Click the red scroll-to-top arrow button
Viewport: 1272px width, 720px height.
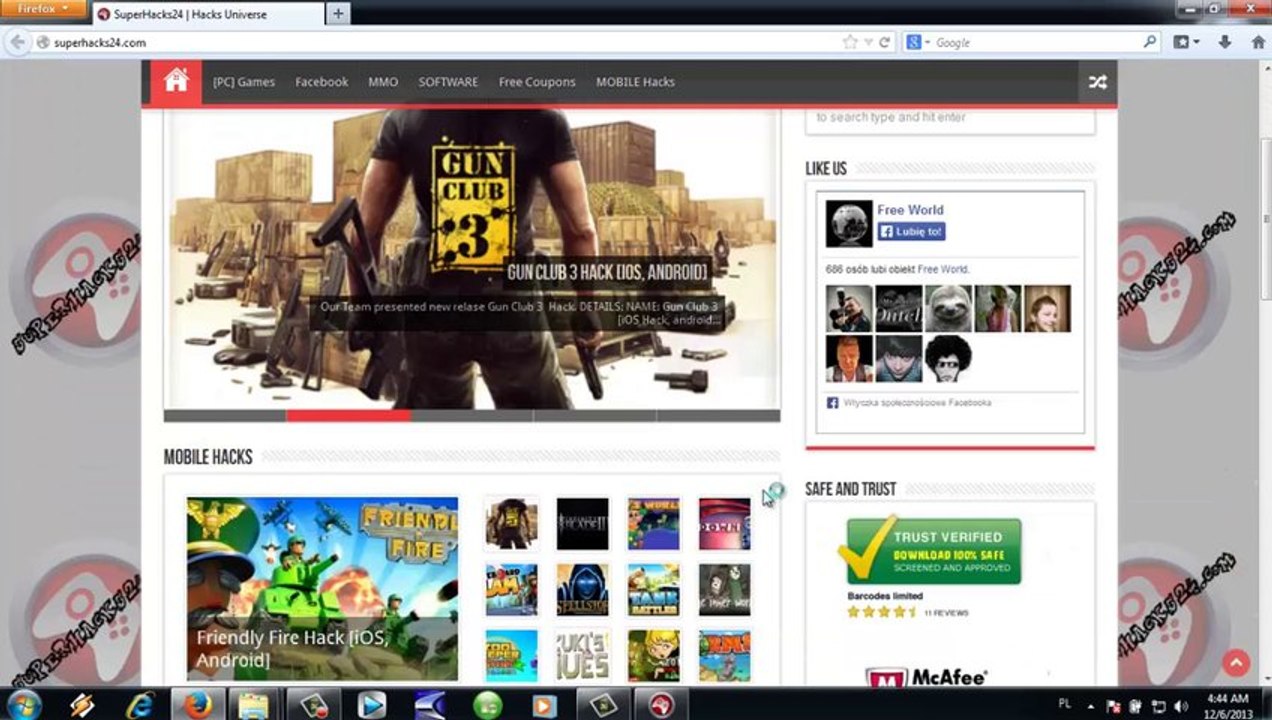(x=1236, y=663)
